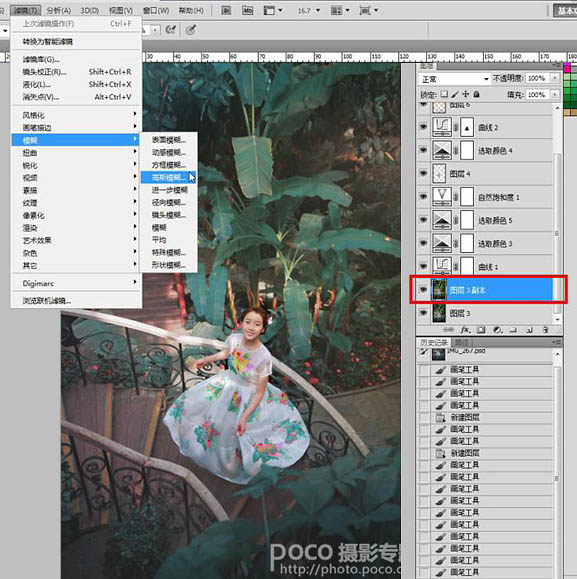Image resolution: width=577 pixels, height=579 pixels.
Task: Open the 正常 blend mode dropdown
Action: click(454, 79)
